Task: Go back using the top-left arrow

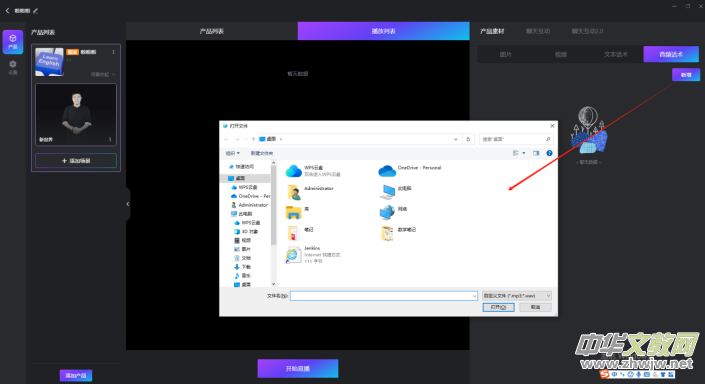Action: tap(7, 10)
